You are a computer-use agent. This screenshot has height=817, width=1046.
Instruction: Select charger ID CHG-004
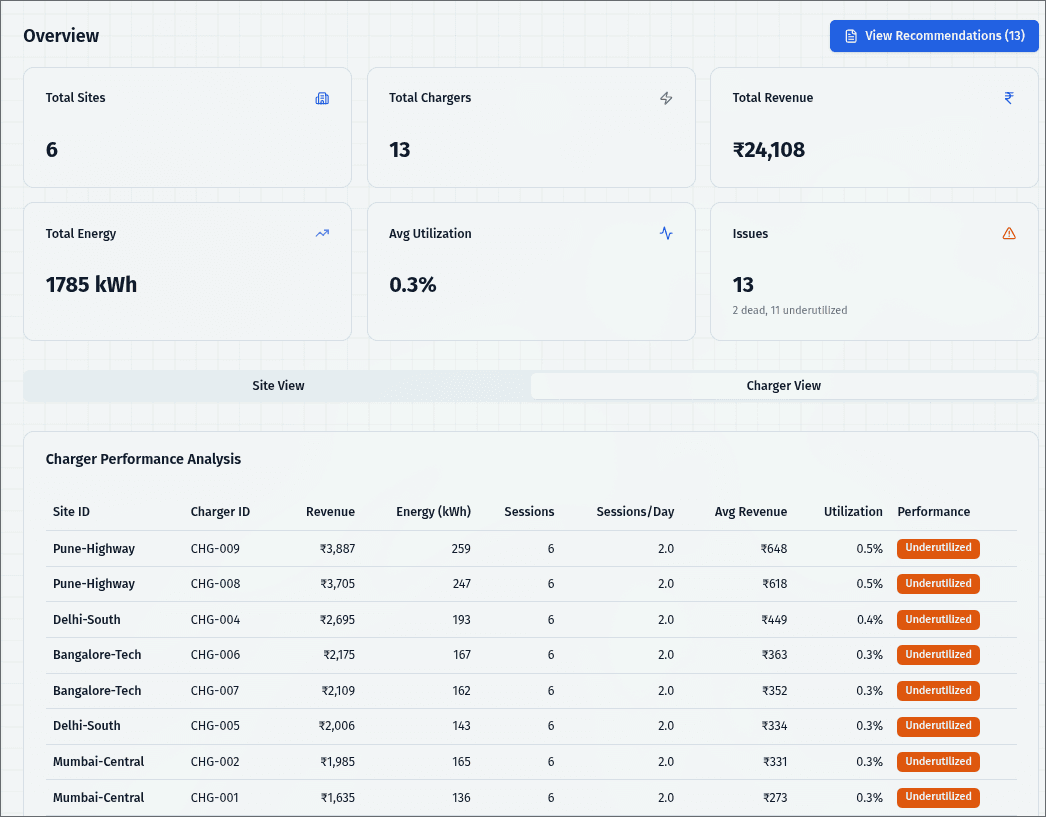click(215, 620)
